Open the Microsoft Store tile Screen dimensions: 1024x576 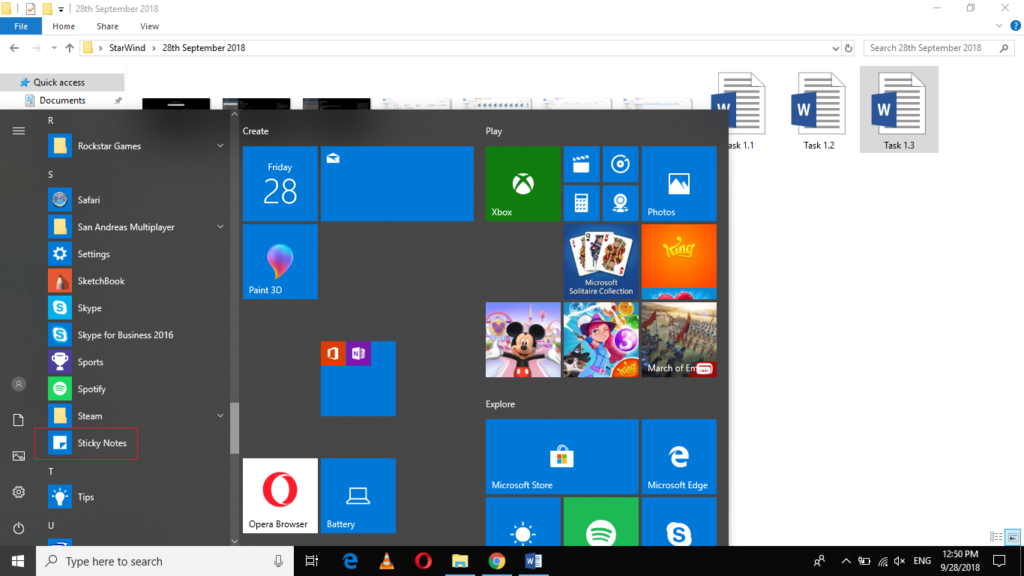coord(561,456)
